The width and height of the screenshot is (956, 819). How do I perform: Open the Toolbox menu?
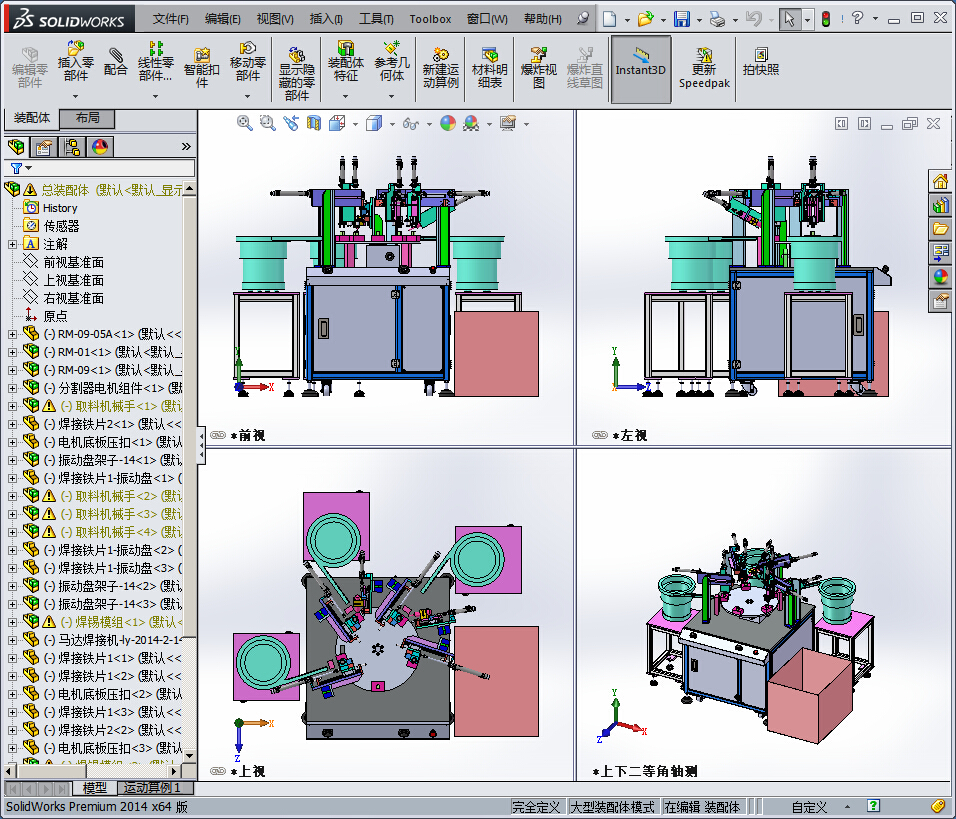[430, 19]
